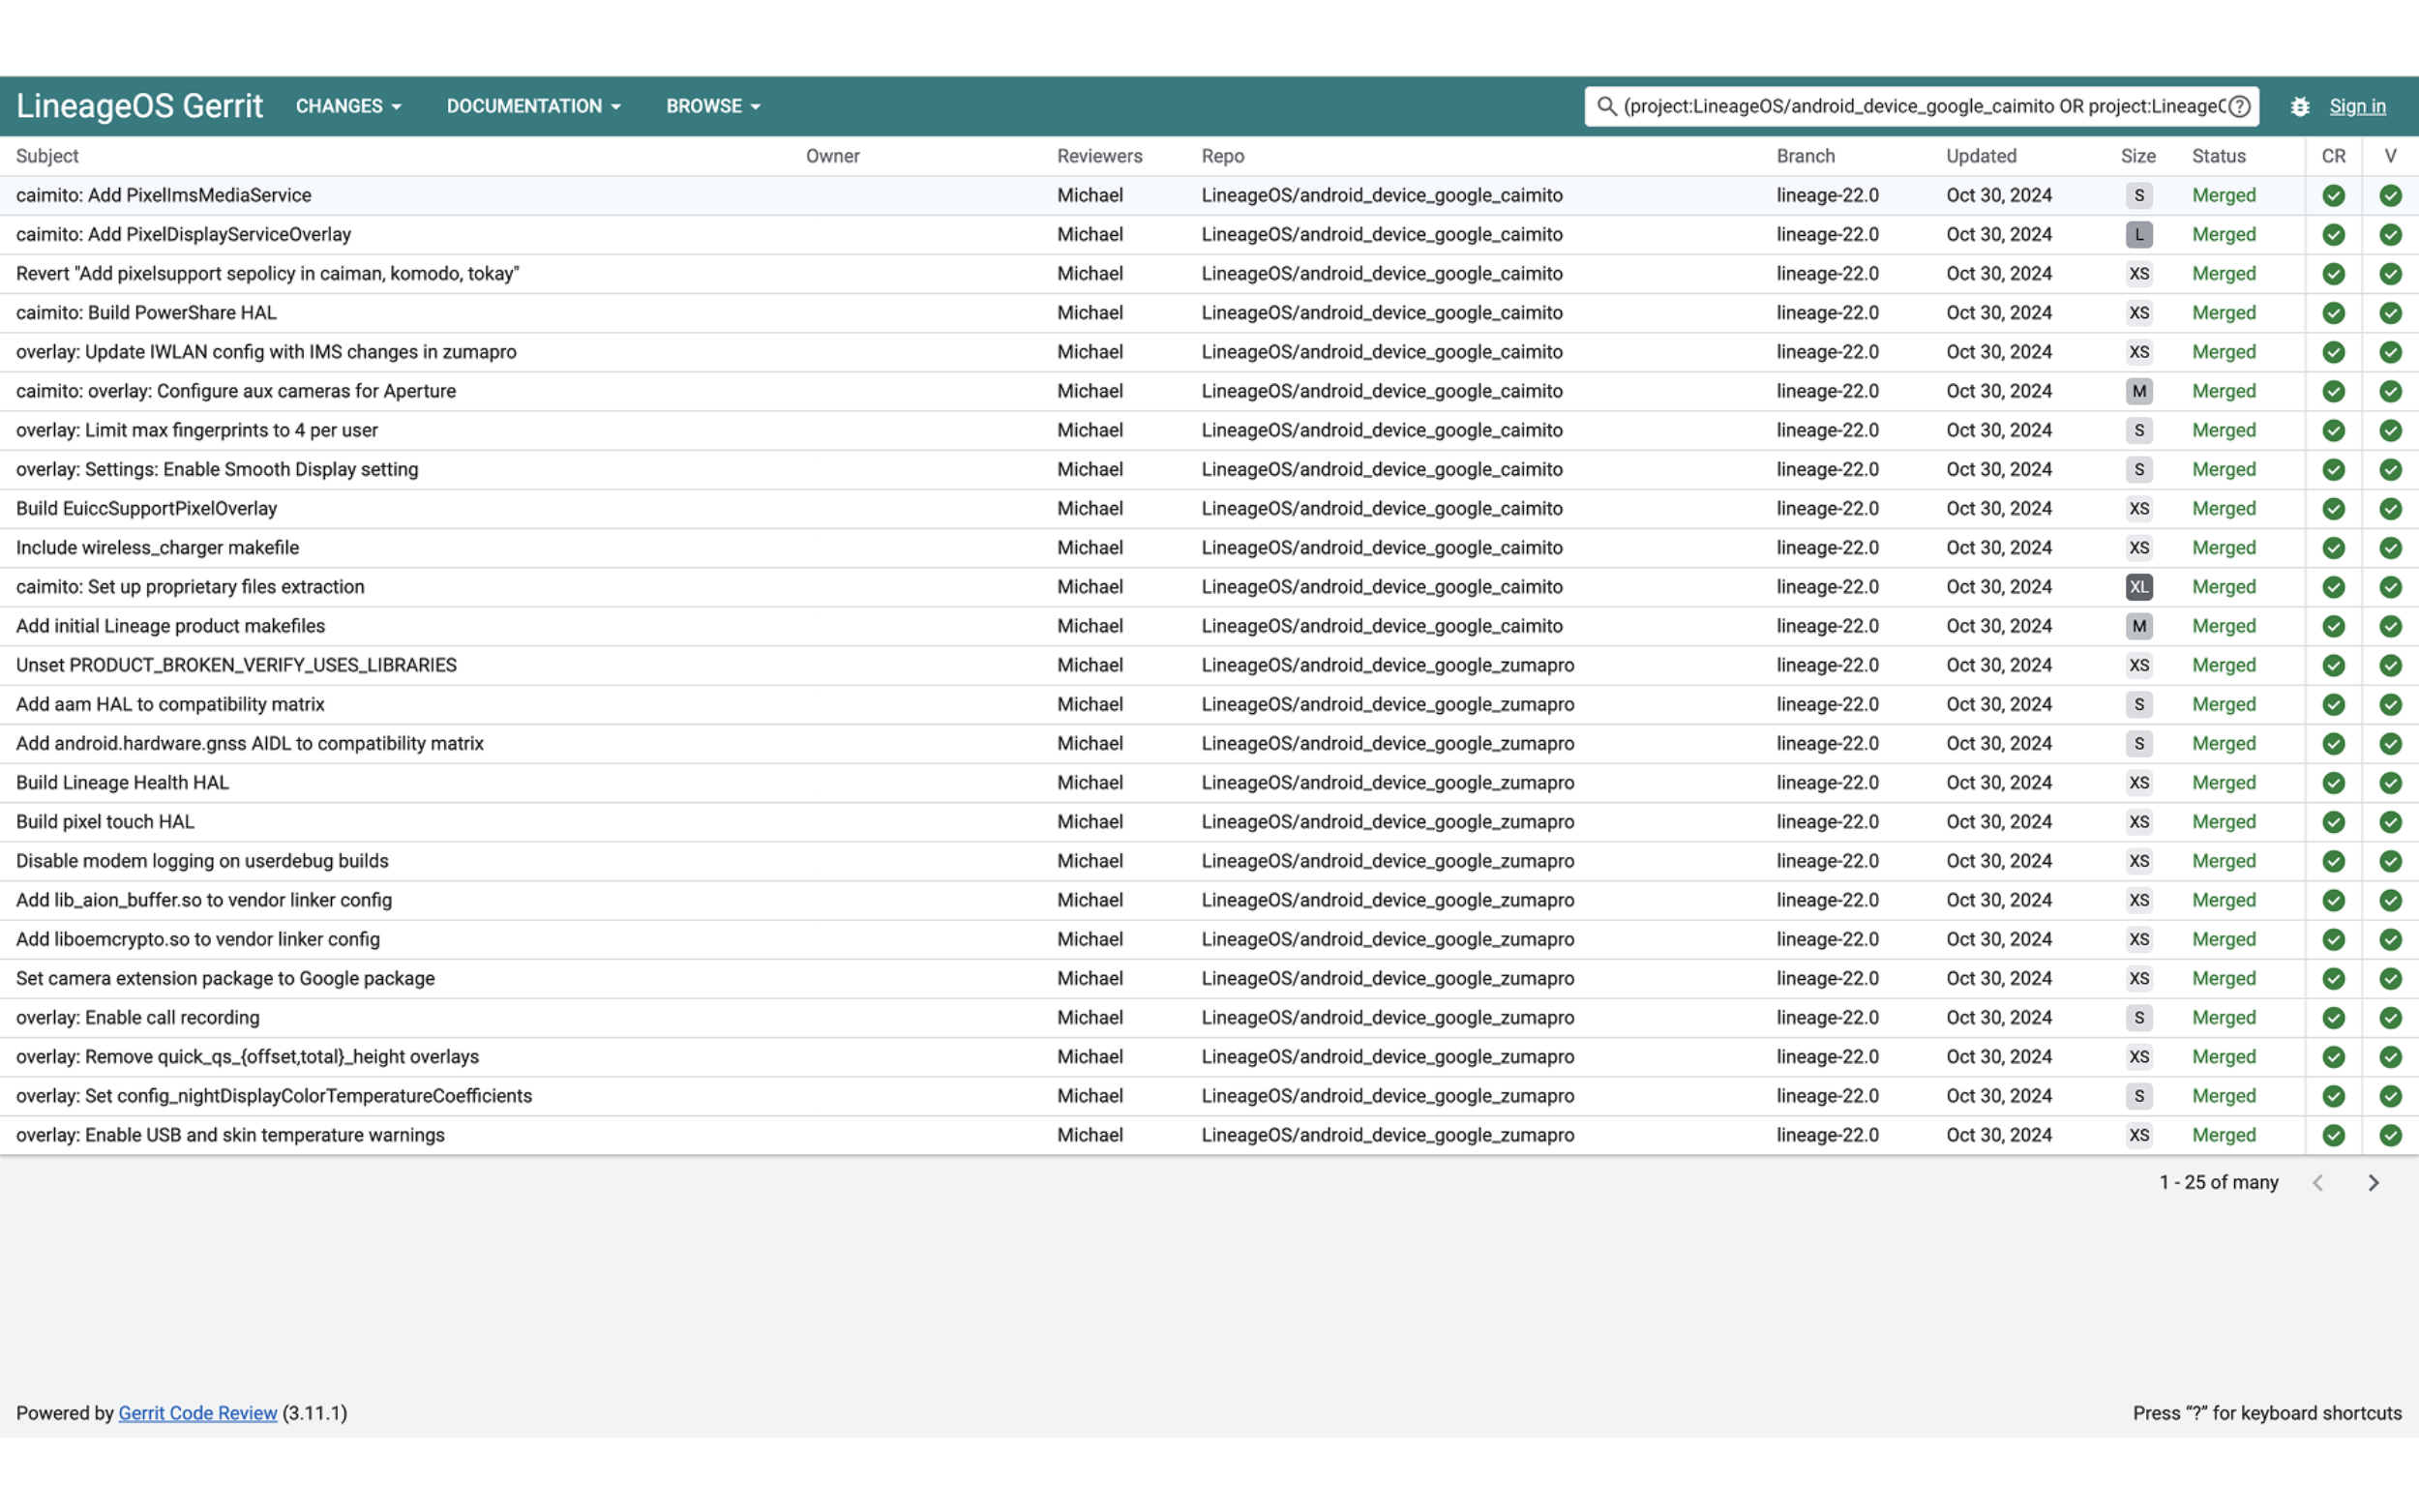Click the Status column header
This screenshot has width=2419, height=1512.
click(2218, 156)
